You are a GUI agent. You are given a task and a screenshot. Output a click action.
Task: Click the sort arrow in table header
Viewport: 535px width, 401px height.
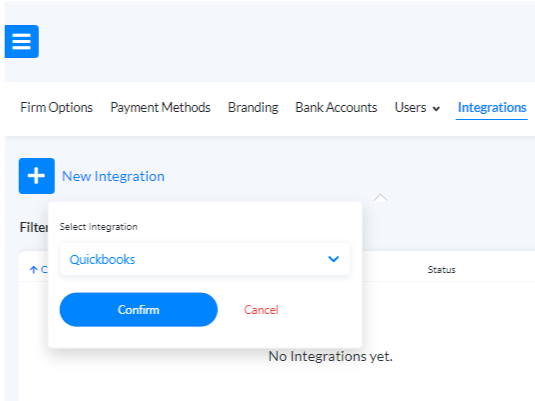click(x=33, y=270)
